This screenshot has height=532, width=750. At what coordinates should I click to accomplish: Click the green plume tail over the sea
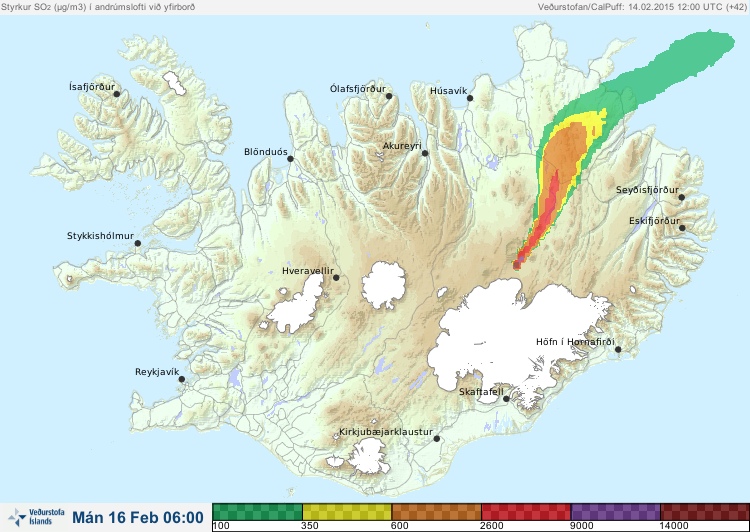tap(684, 62)
